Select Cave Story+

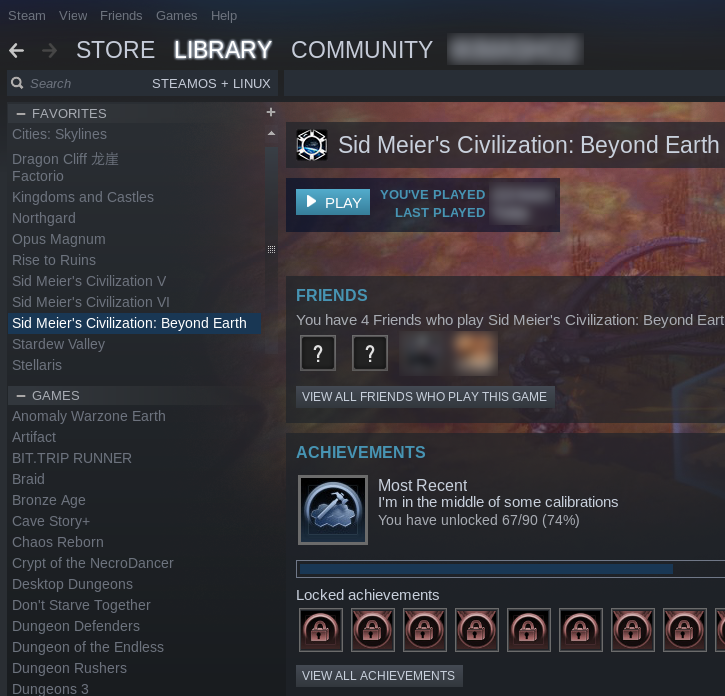pyautogui.click(x=51, y=521)
